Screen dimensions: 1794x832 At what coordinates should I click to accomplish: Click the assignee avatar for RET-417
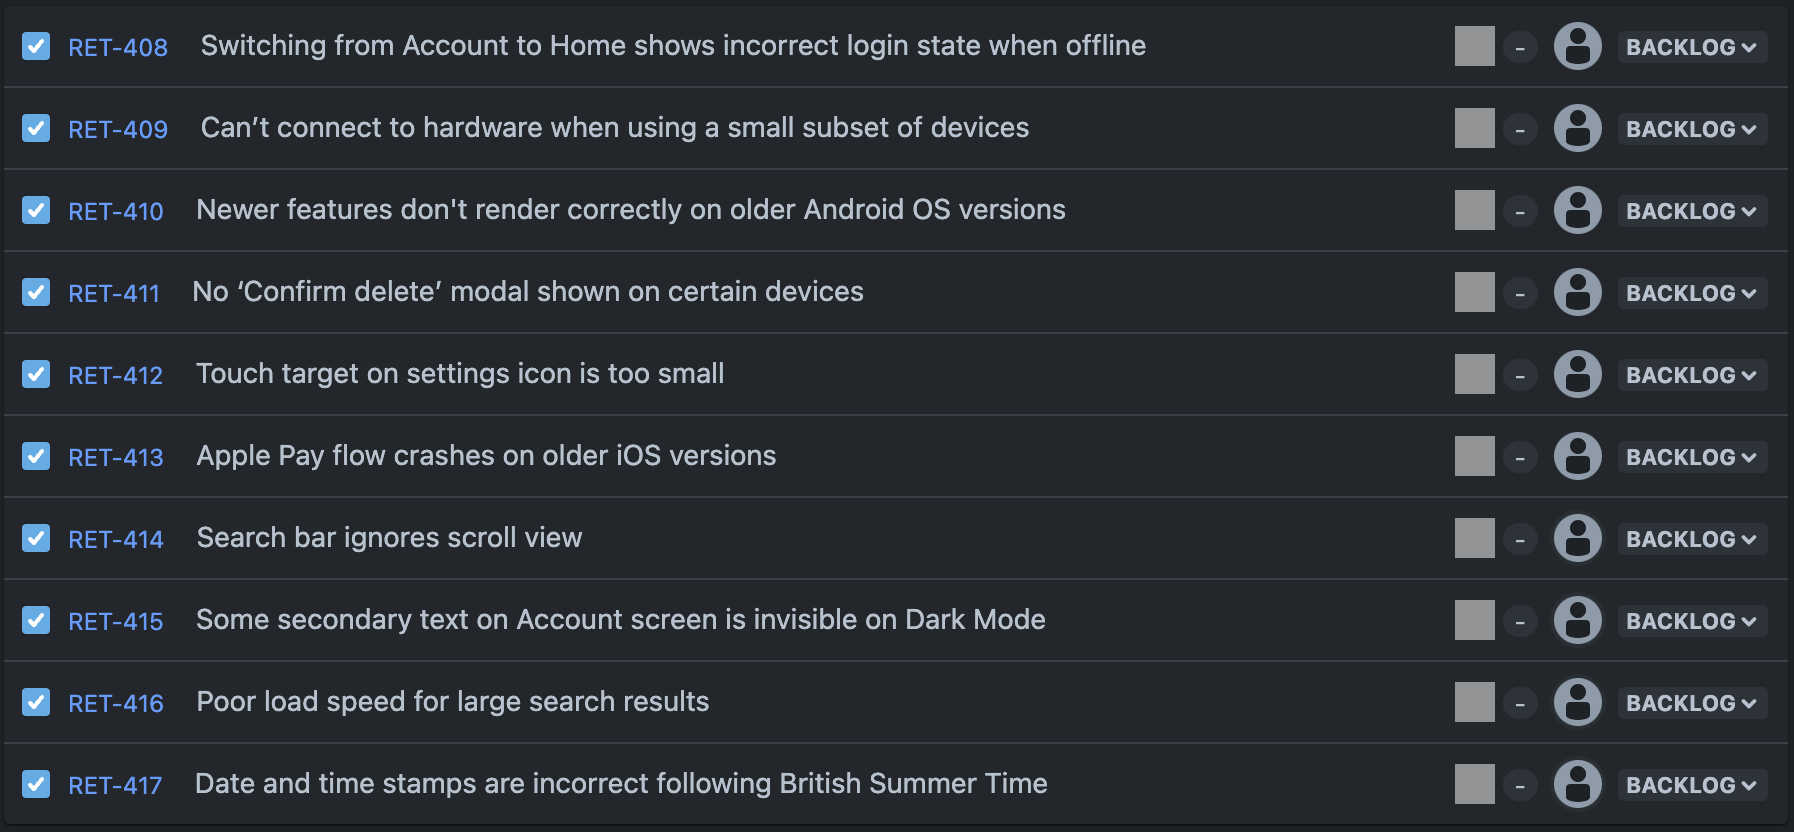click(x=1578, y=784)
